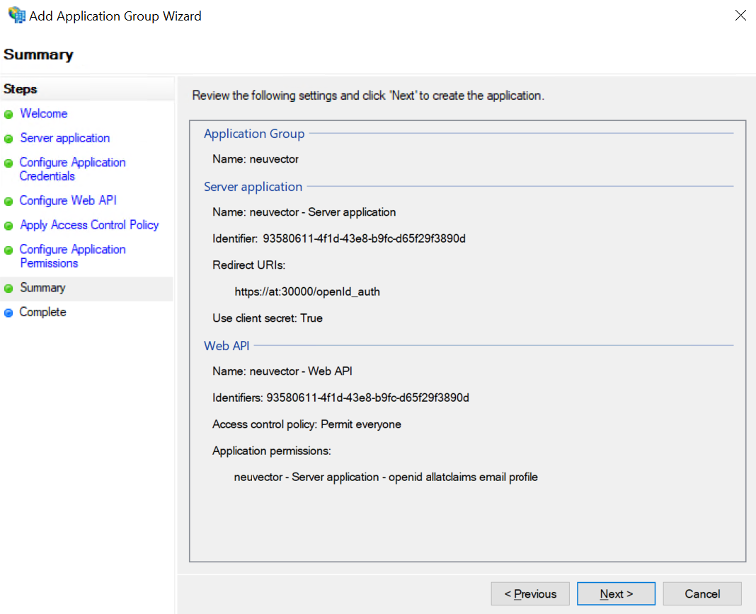Click the openid allatclaims email profile permissions line
Screen dimensions: 756x614
(x=386, y=477)
